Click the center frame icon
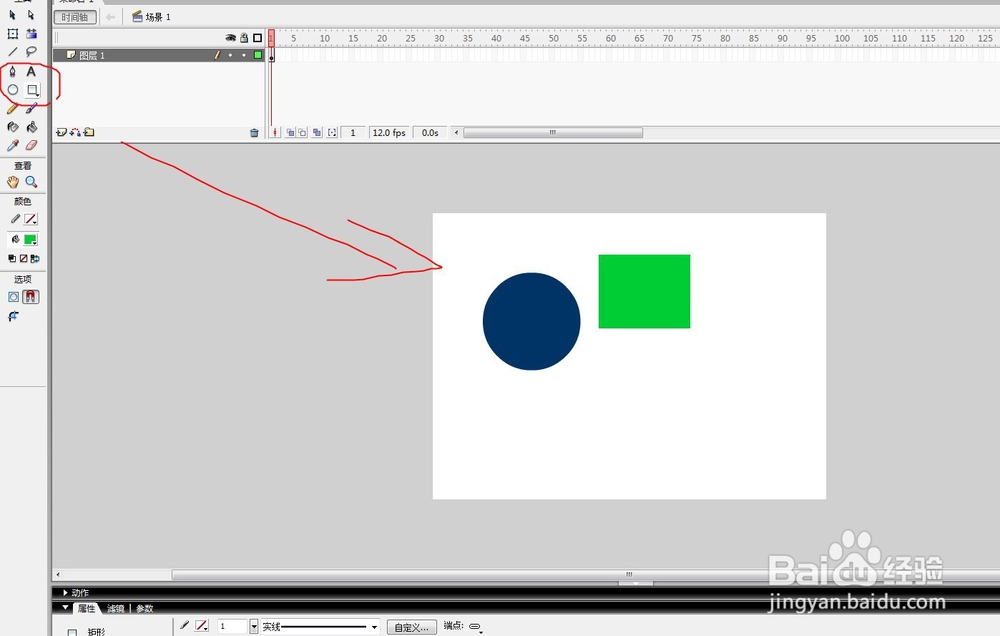 click(x=275, y=133)
